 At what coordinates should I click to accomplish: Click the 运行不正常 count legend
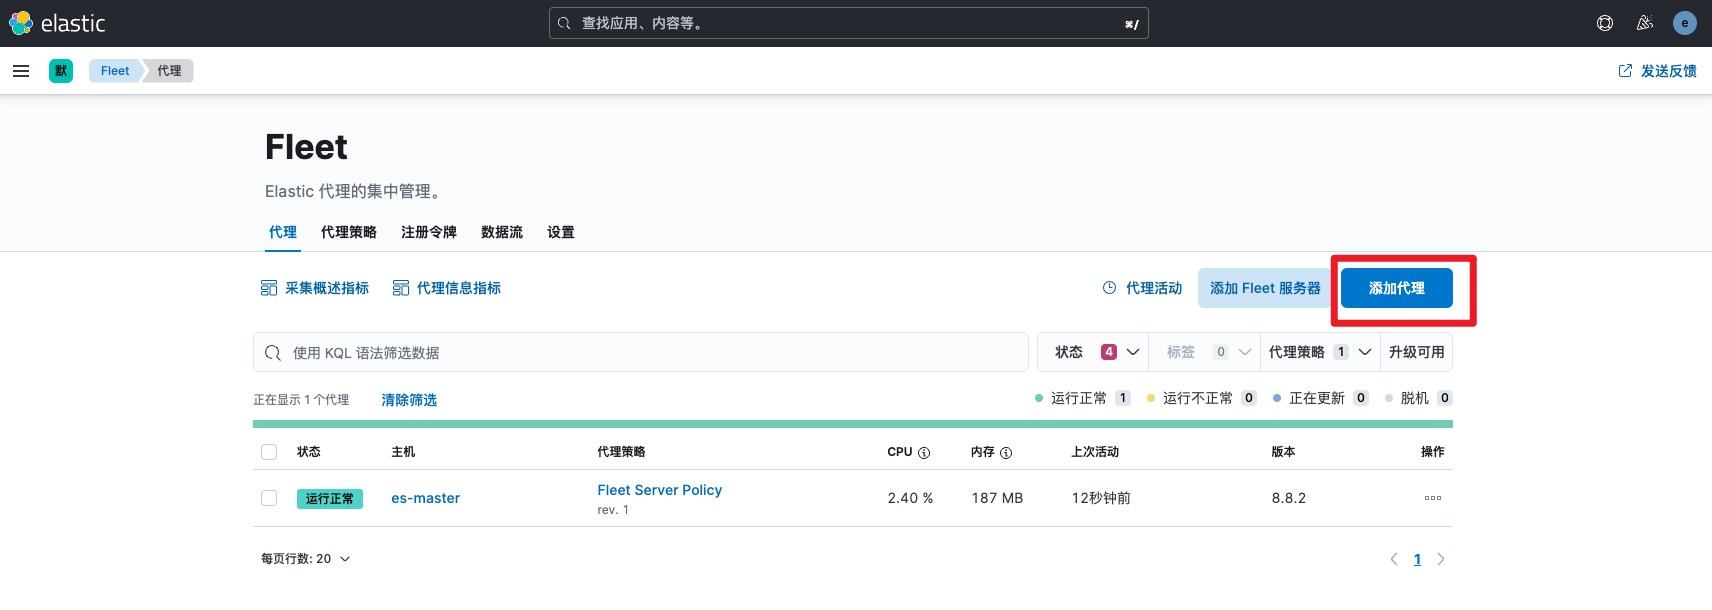click(1202, 398)
